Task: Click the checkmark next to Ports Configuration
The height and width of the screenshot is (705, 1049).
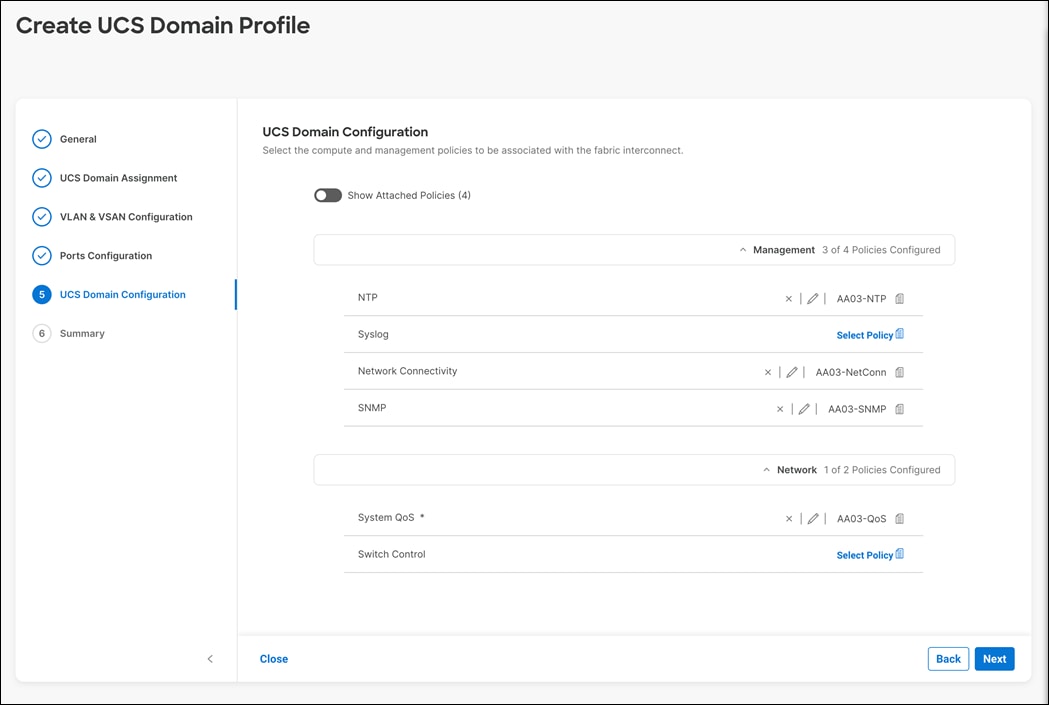Action: (x=41, y=255)
